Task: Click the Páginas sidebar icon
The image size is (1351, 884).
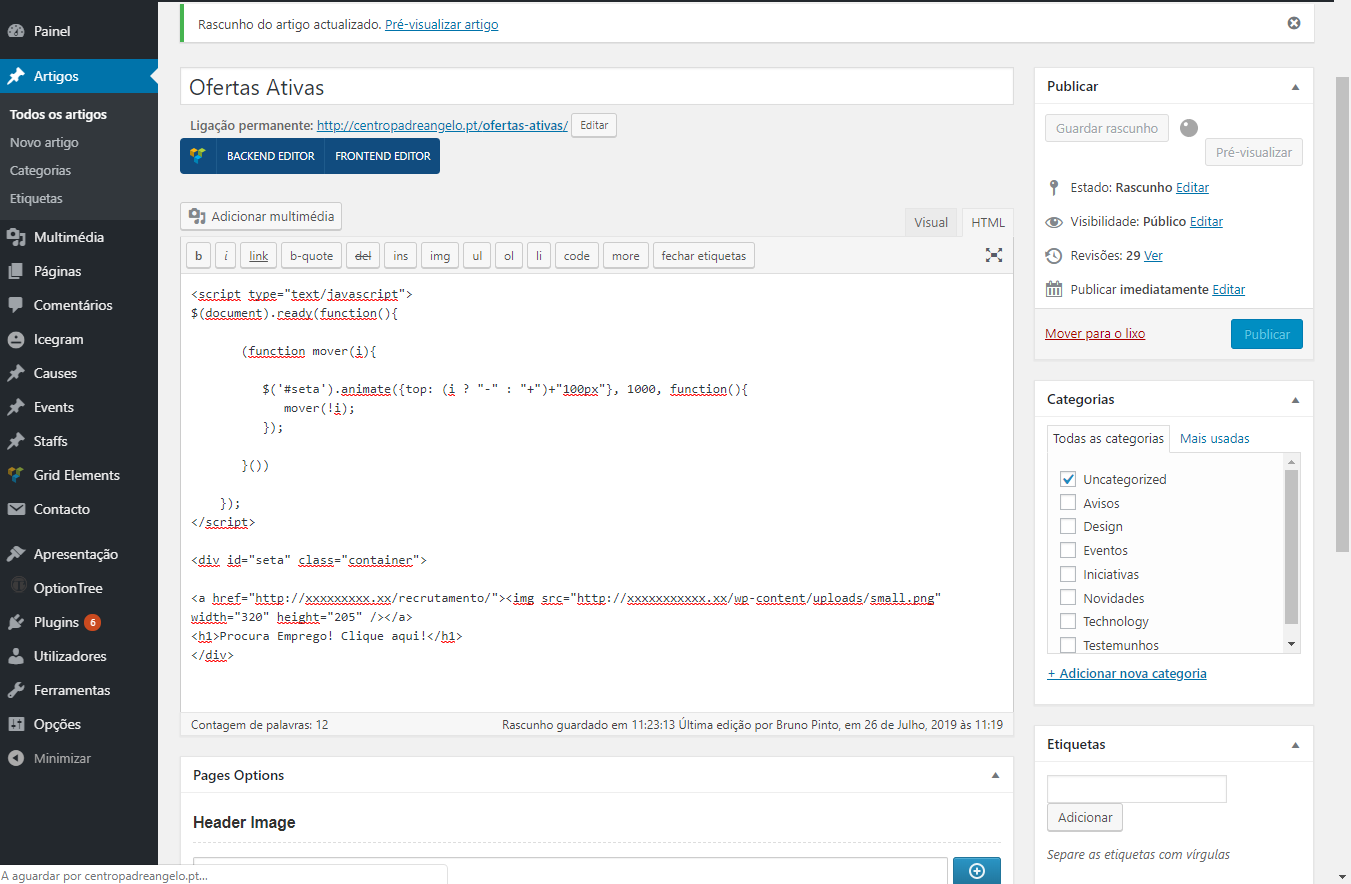Action: coord(16,271)
